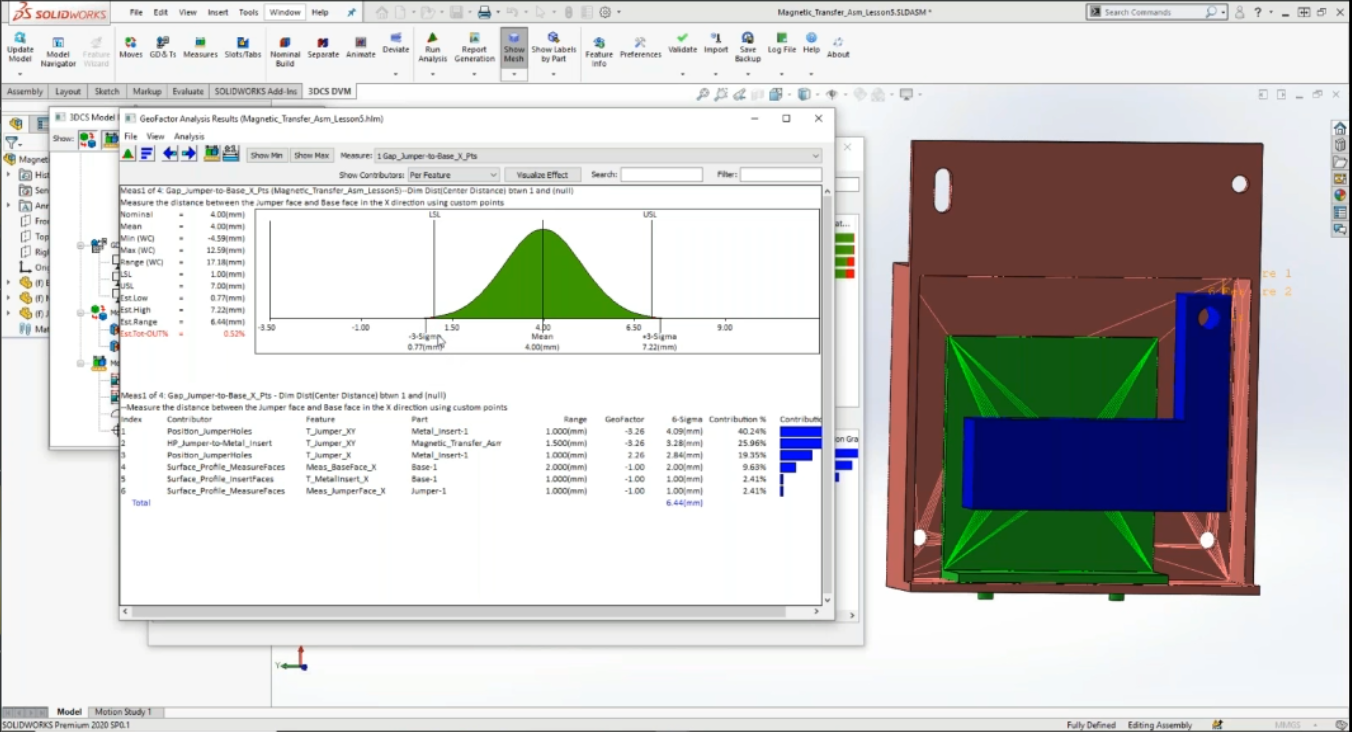1352x732 pixels.
Task: Click the Total row label
Action: click(141, 503)
